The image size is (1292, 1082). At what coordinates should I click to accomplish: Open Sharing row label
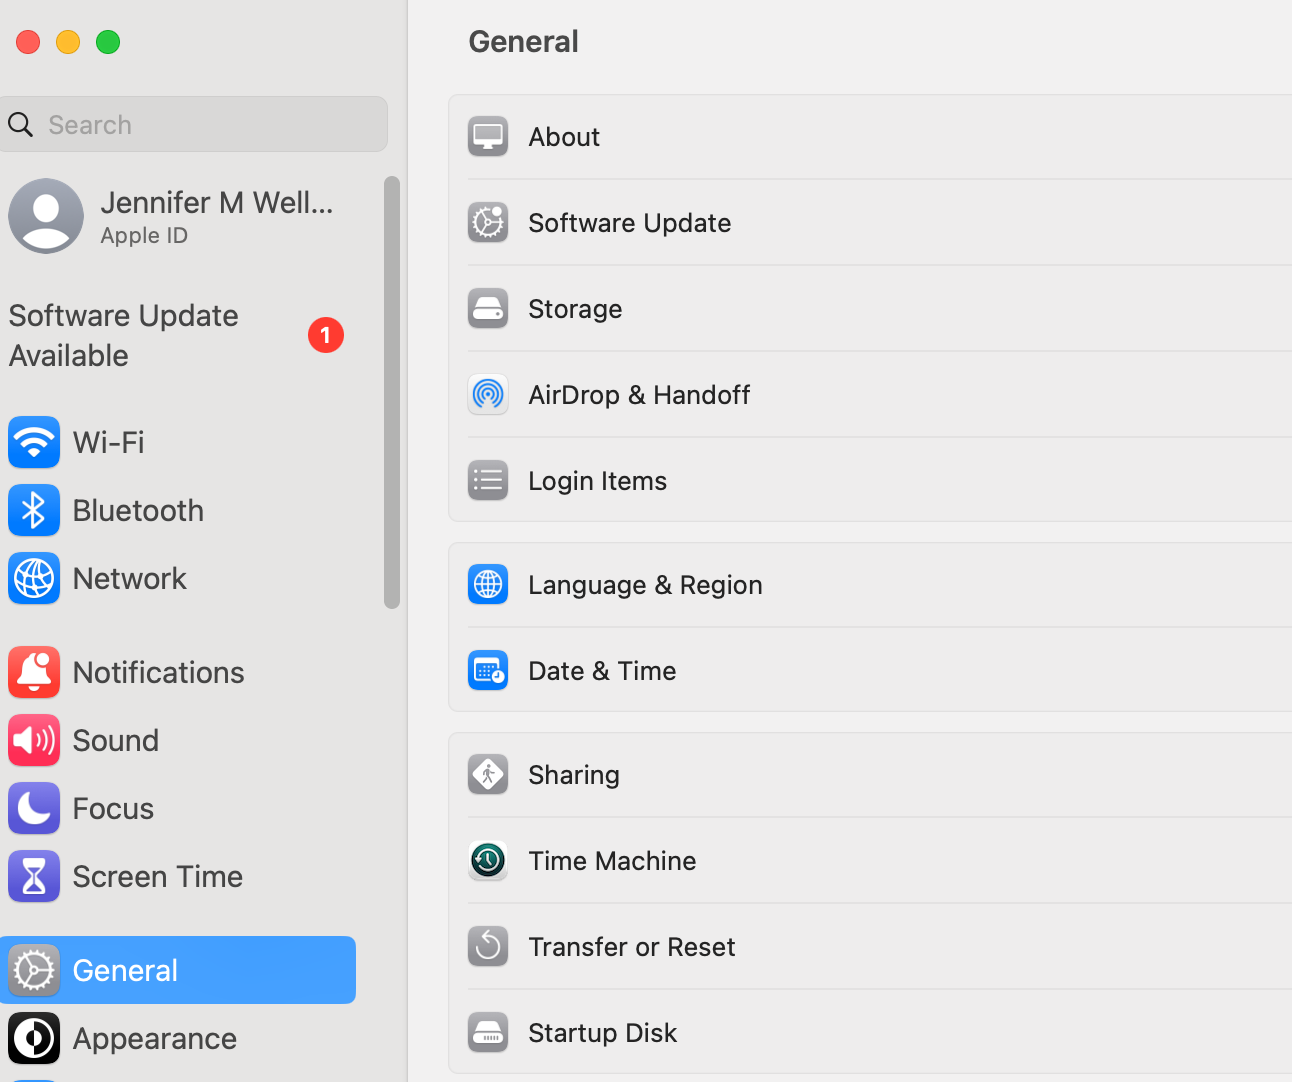click(x=574, y=775)
